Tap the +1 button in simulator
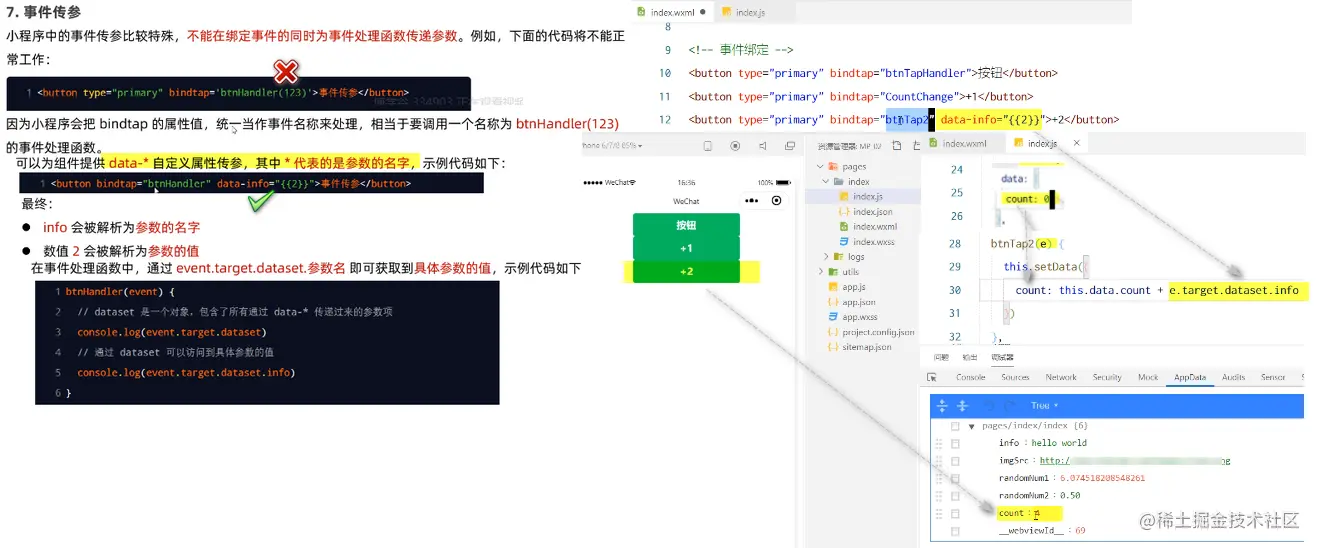This screenshot has width=1317, height=548. (x=686, y=248)
